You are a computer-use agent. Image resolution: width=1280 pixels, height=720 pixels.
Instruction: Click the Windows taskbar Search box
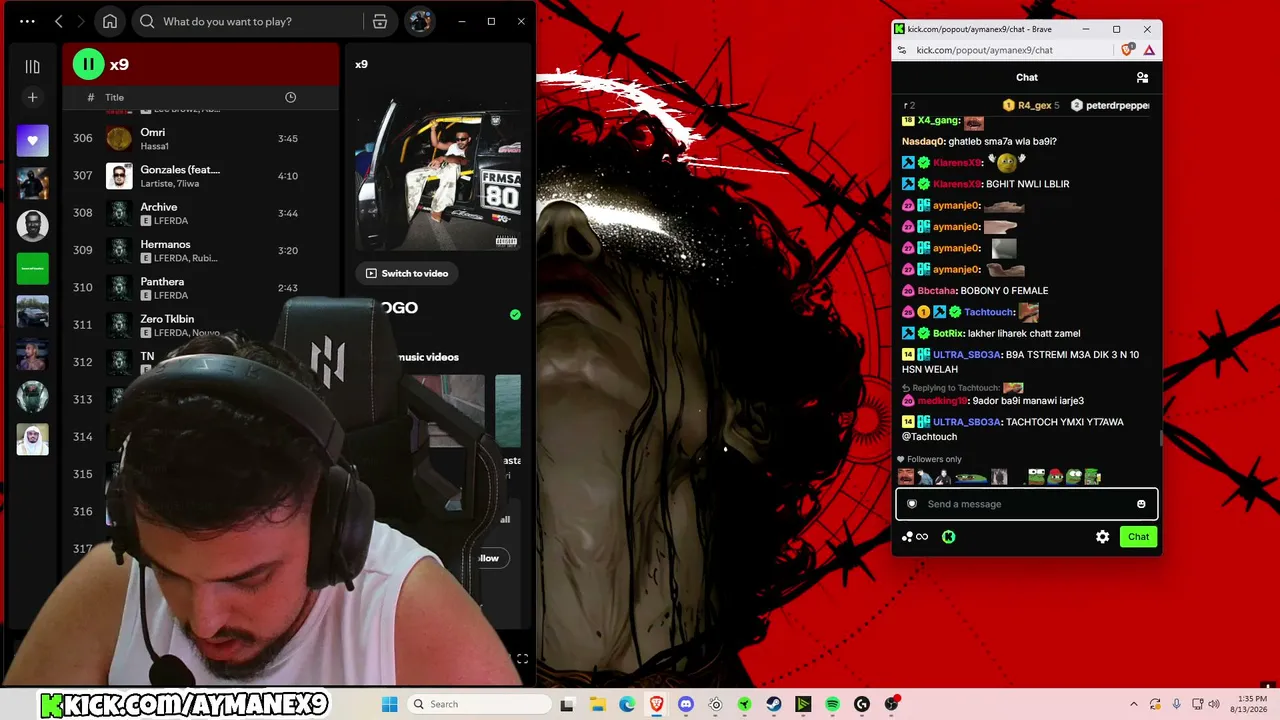click(x=480, y=704)
